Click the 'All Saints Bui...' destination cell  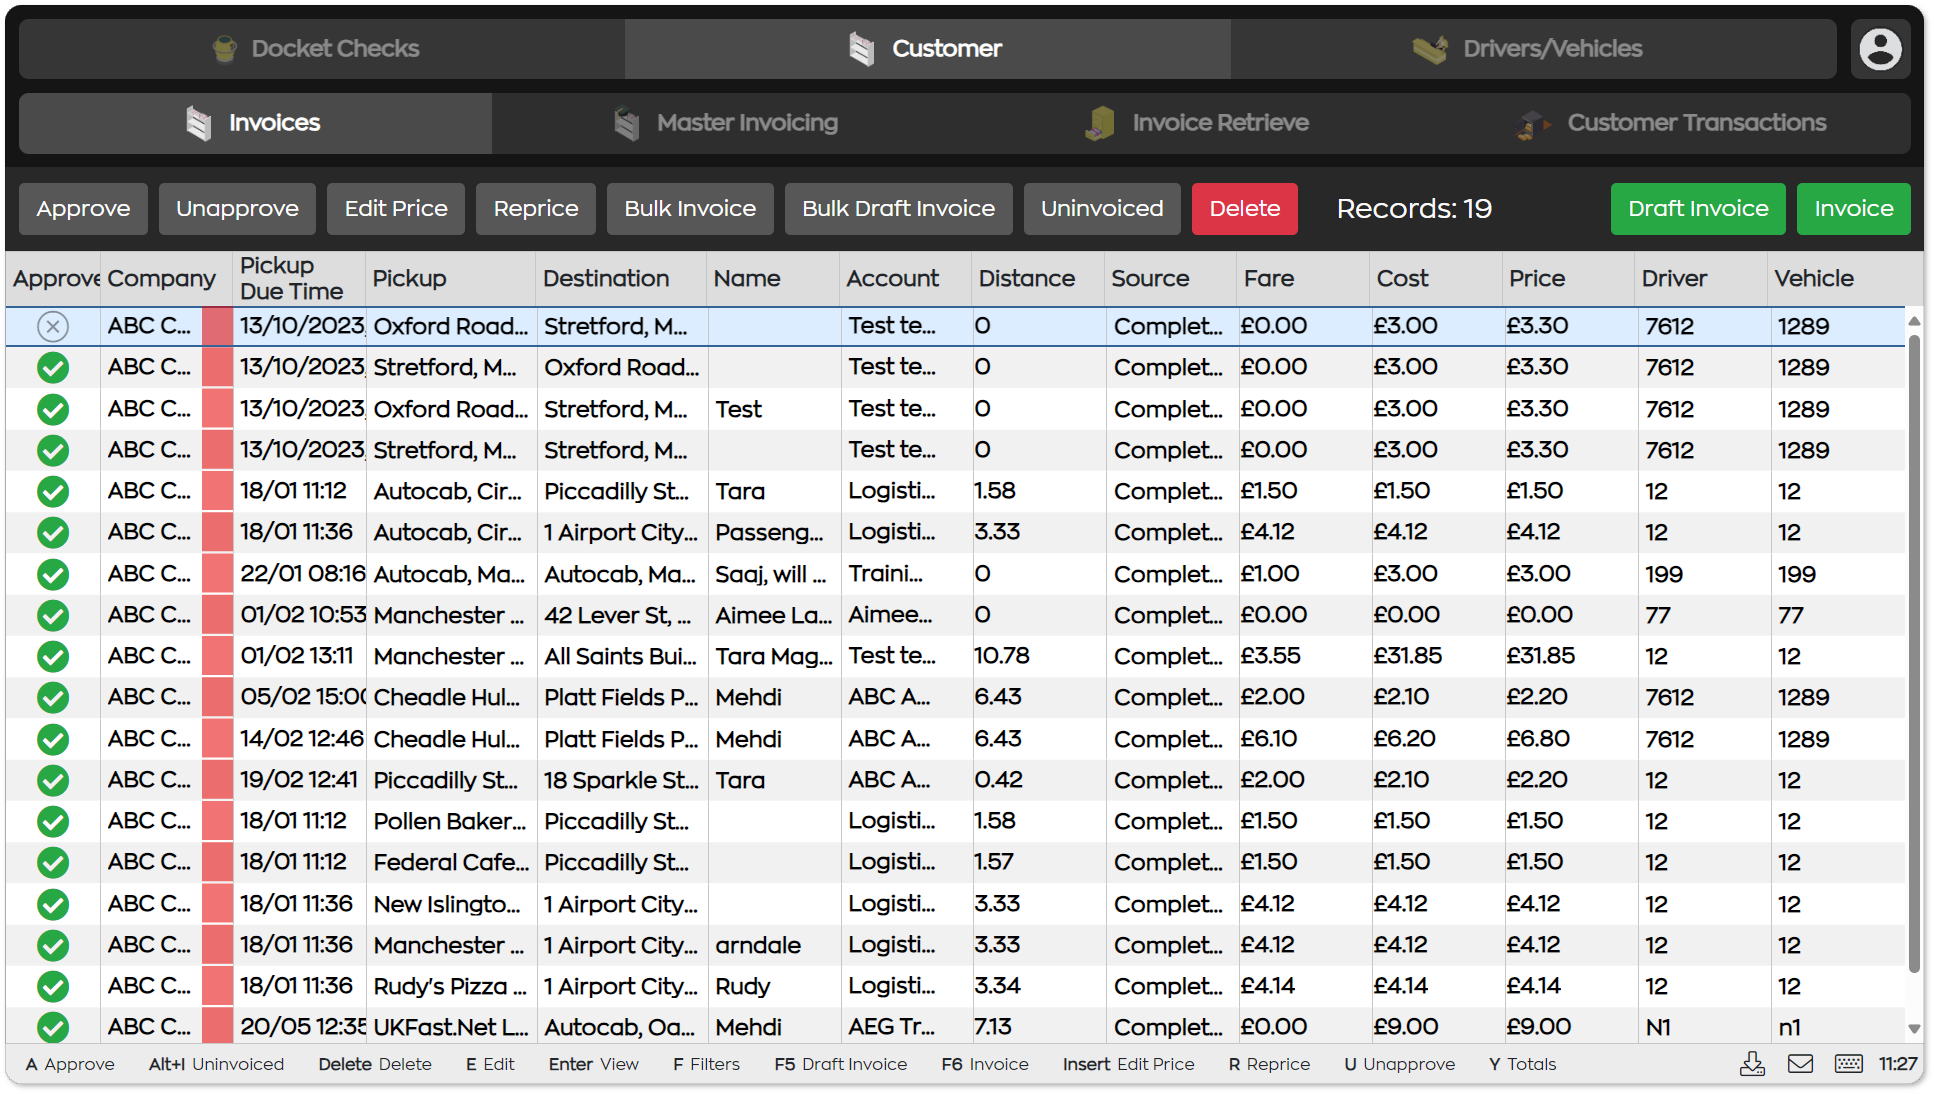(x=621, y=656)
